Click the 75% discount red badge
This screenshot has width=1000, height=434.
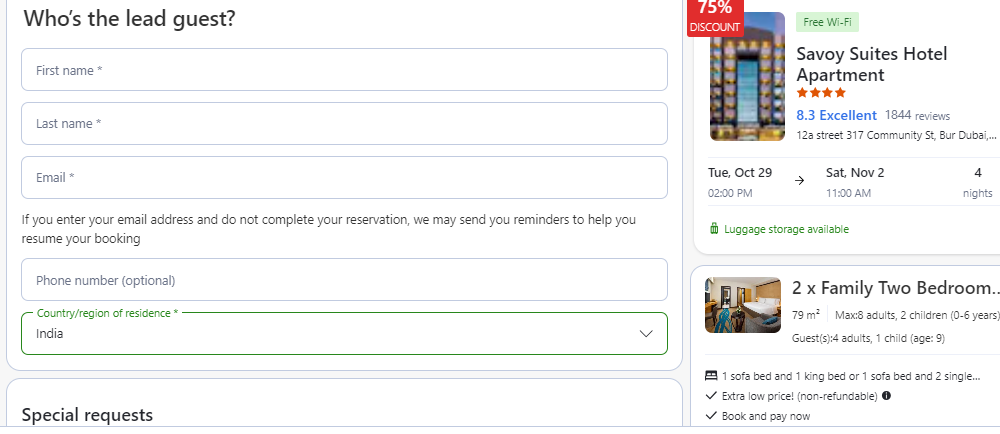pos(715,17)
